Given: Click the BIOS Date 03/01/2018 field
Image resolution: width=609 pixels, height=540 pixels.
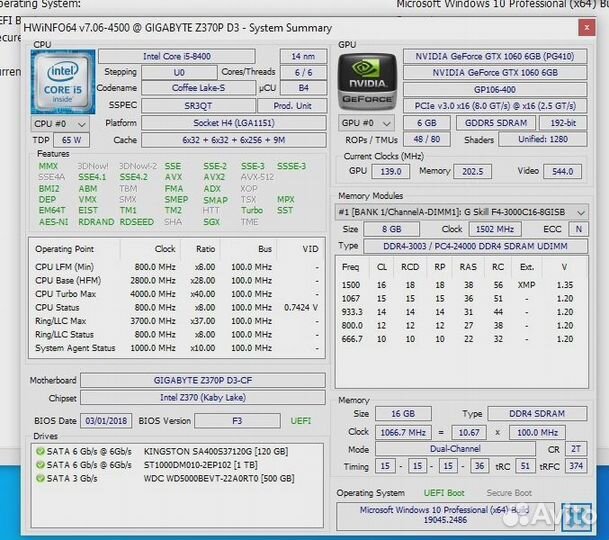Looking at the screenshot, I should point(106,421).
